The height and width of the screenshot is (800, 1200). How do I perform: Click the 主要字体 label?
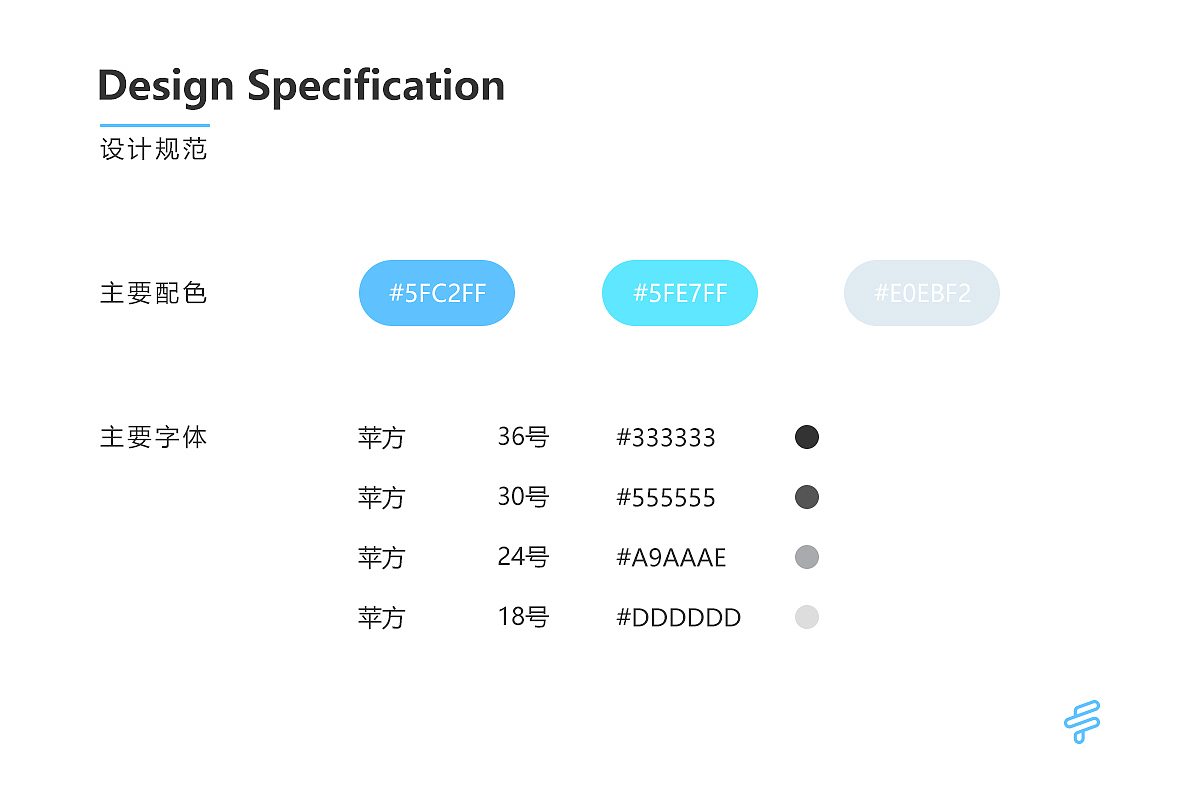pyautogui.click(x=154, y=437)
